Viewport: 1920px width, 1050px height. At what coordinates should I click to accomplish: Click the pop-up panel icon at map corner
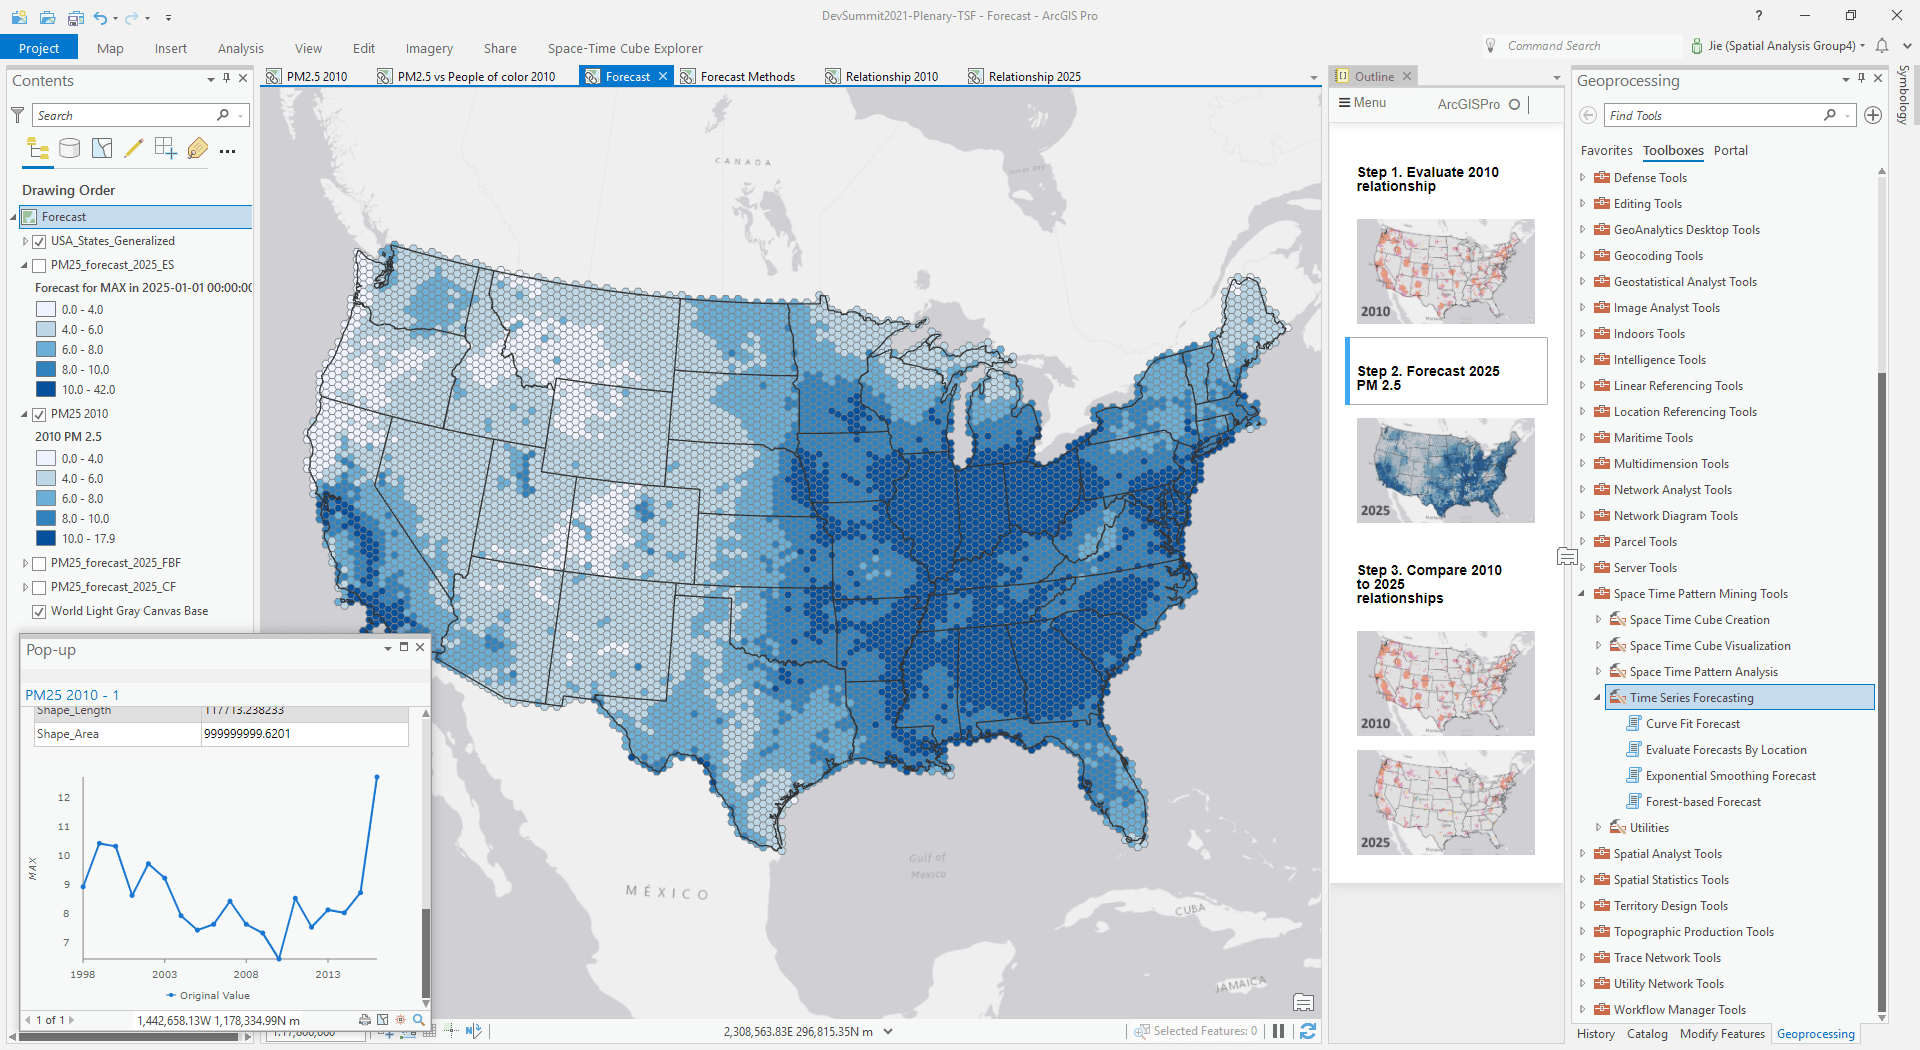[1303, 1002]
